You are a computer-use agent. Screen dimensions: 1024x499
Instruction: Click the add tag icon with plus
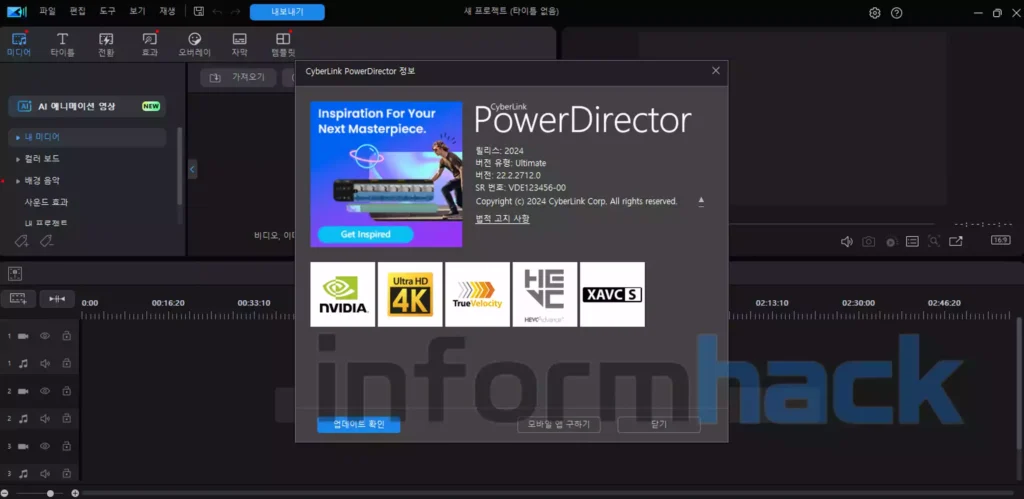coord(21,242)
